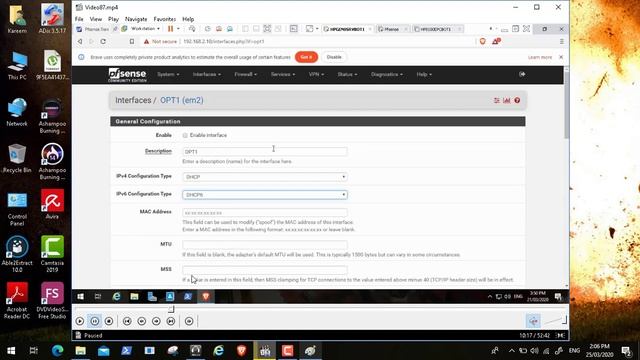Viewport: 640px width, 360px height.
Task: Open the media player Help menu
Action: [188, 19]
